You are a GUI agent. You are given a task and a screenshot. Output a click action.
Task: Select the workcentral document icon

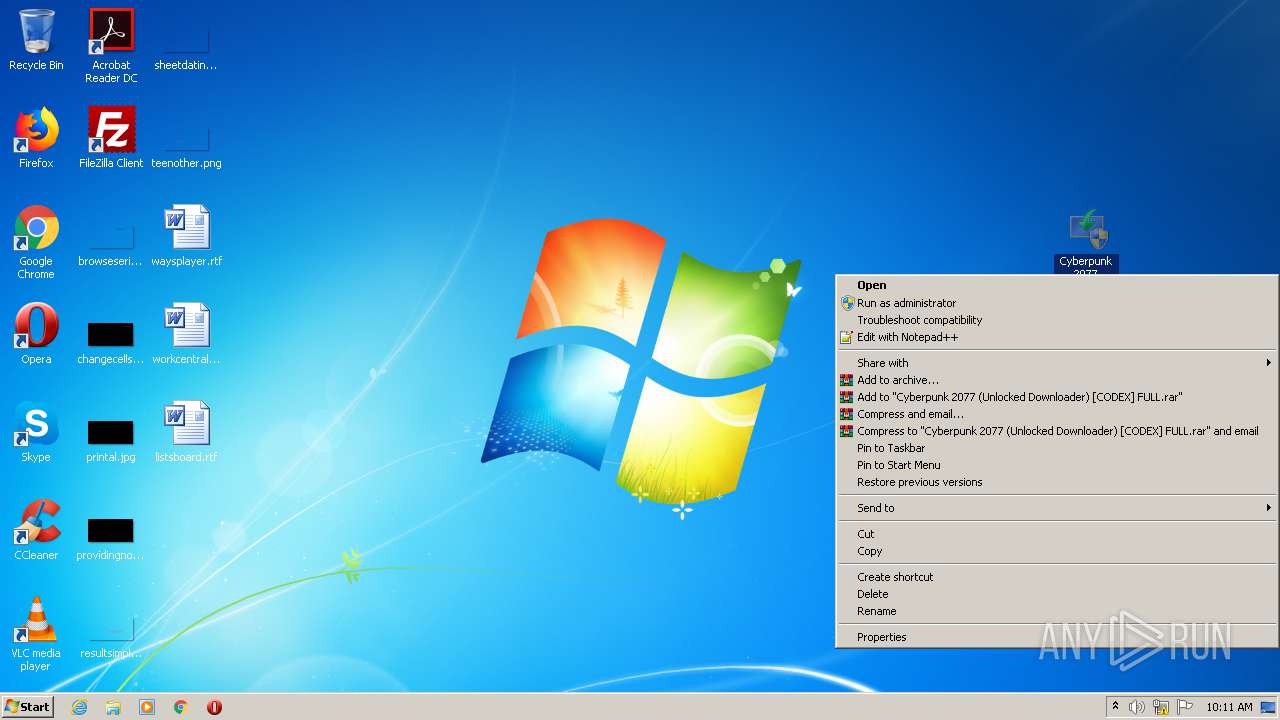pos(187,334)
